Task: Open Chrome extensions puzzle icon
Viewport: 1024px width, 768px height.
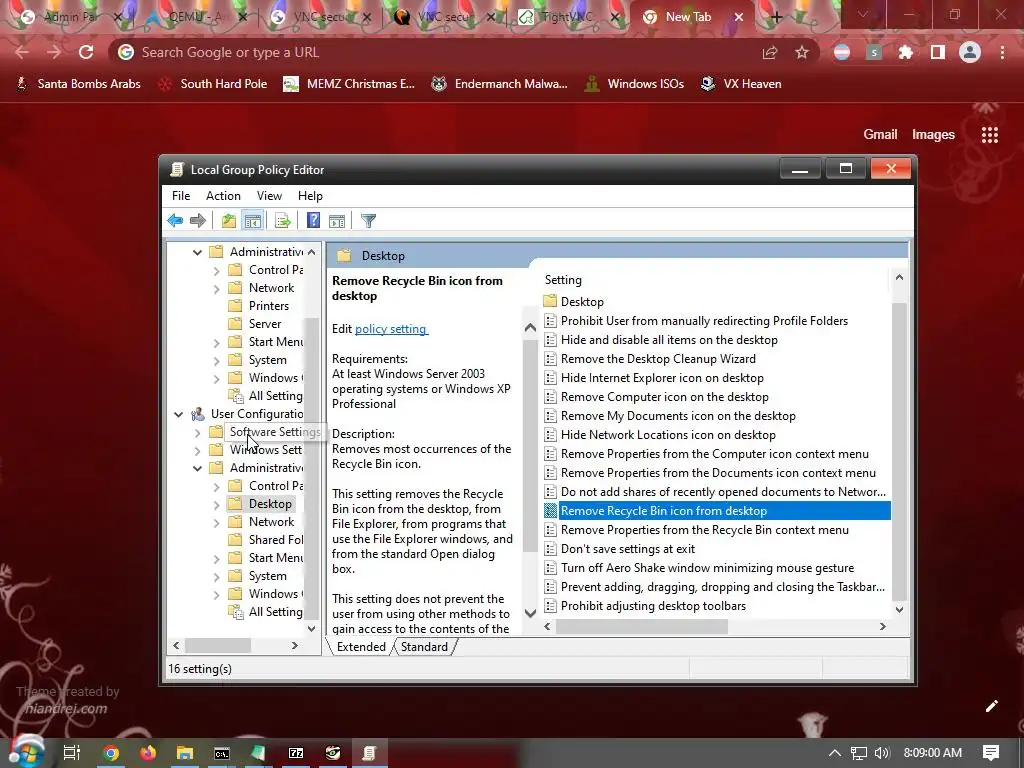Action: tap(905, 52)
